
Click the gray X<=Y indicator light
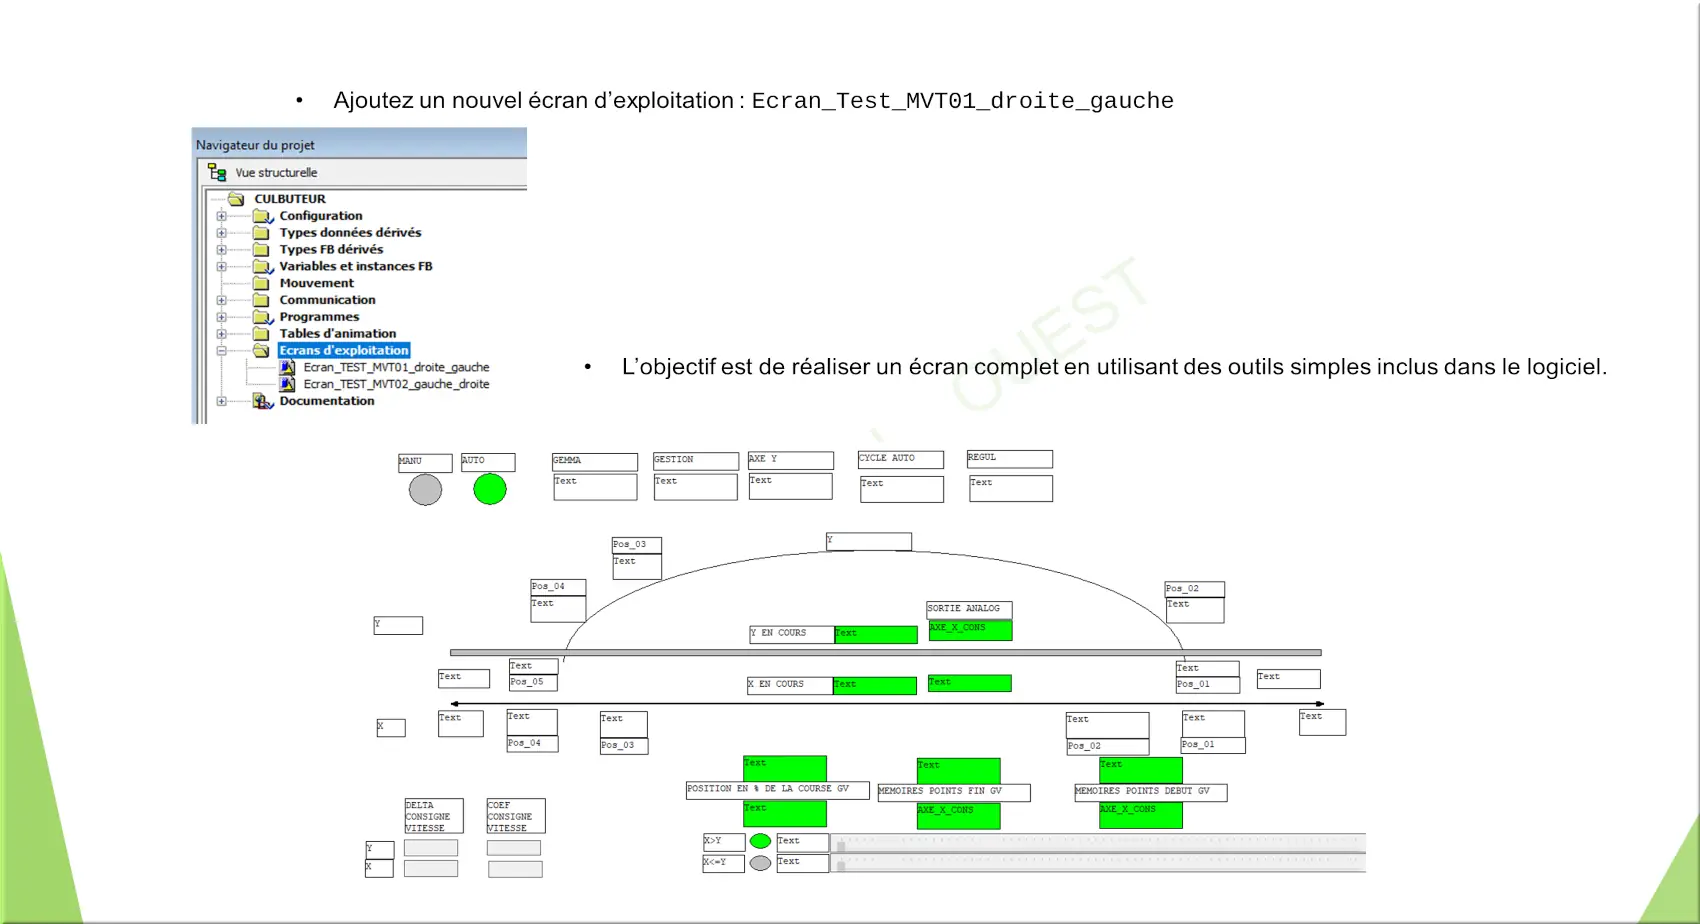760,863
